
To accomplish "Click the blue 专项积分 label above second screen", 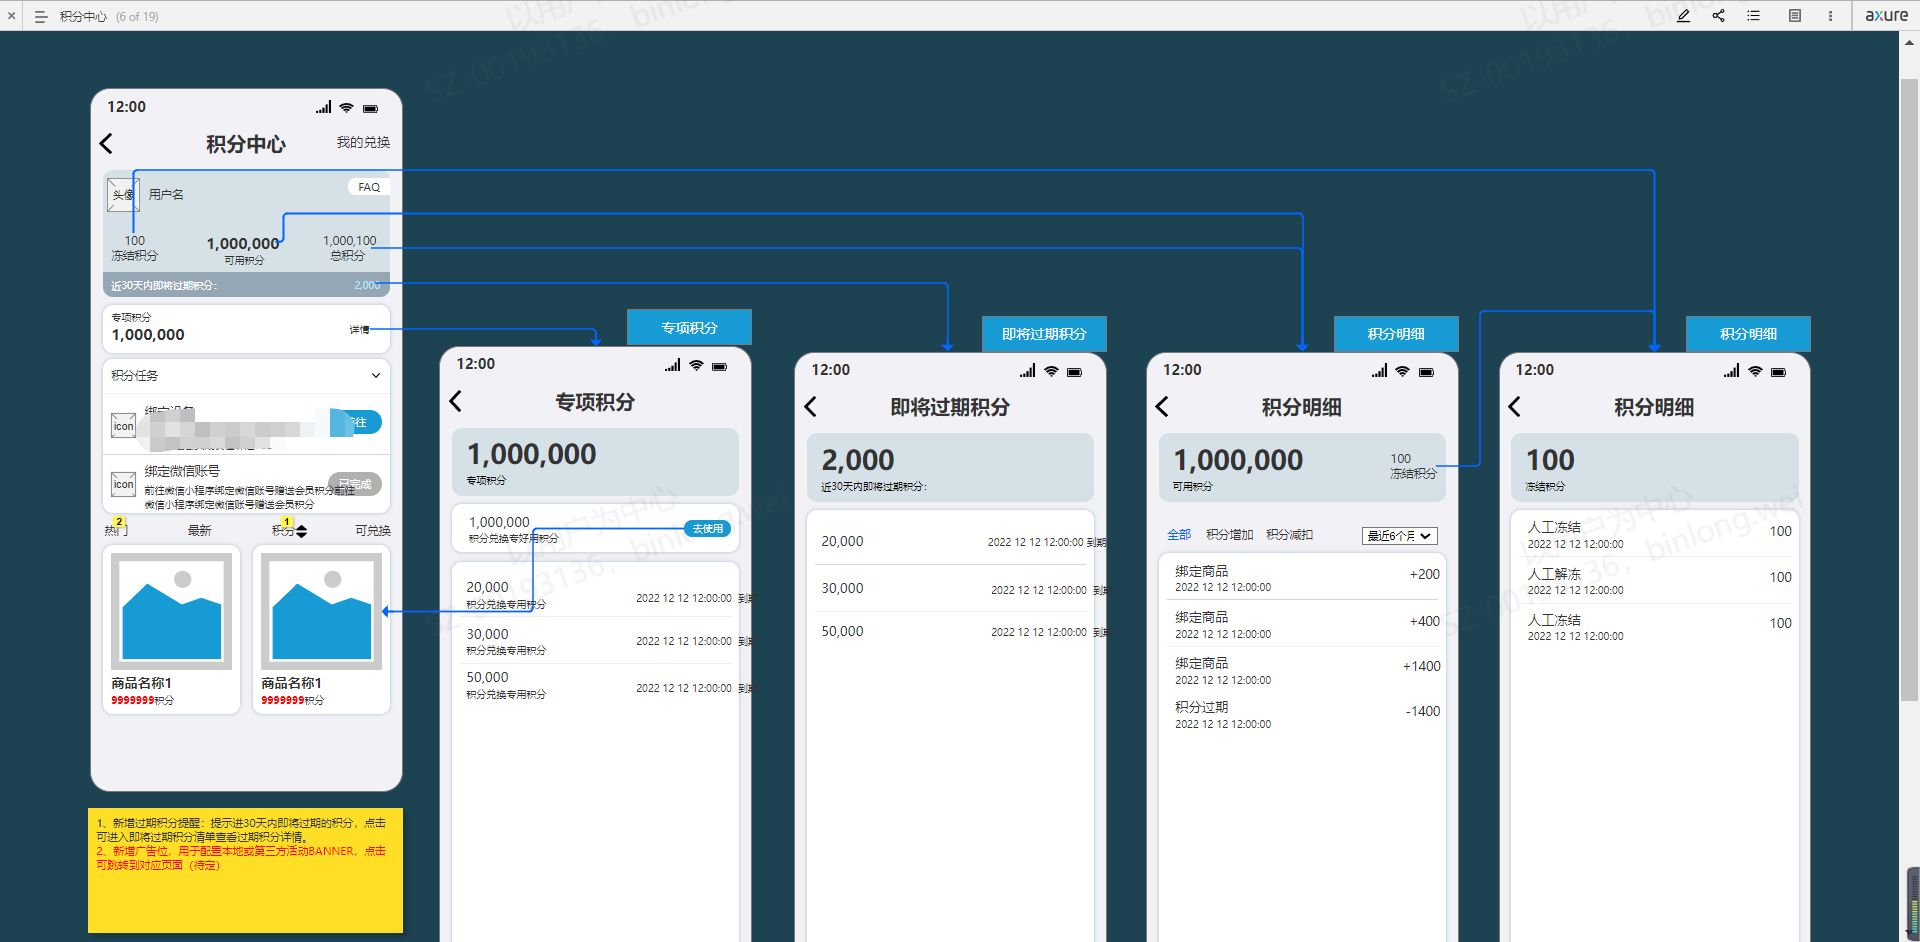I will point(689,327).
